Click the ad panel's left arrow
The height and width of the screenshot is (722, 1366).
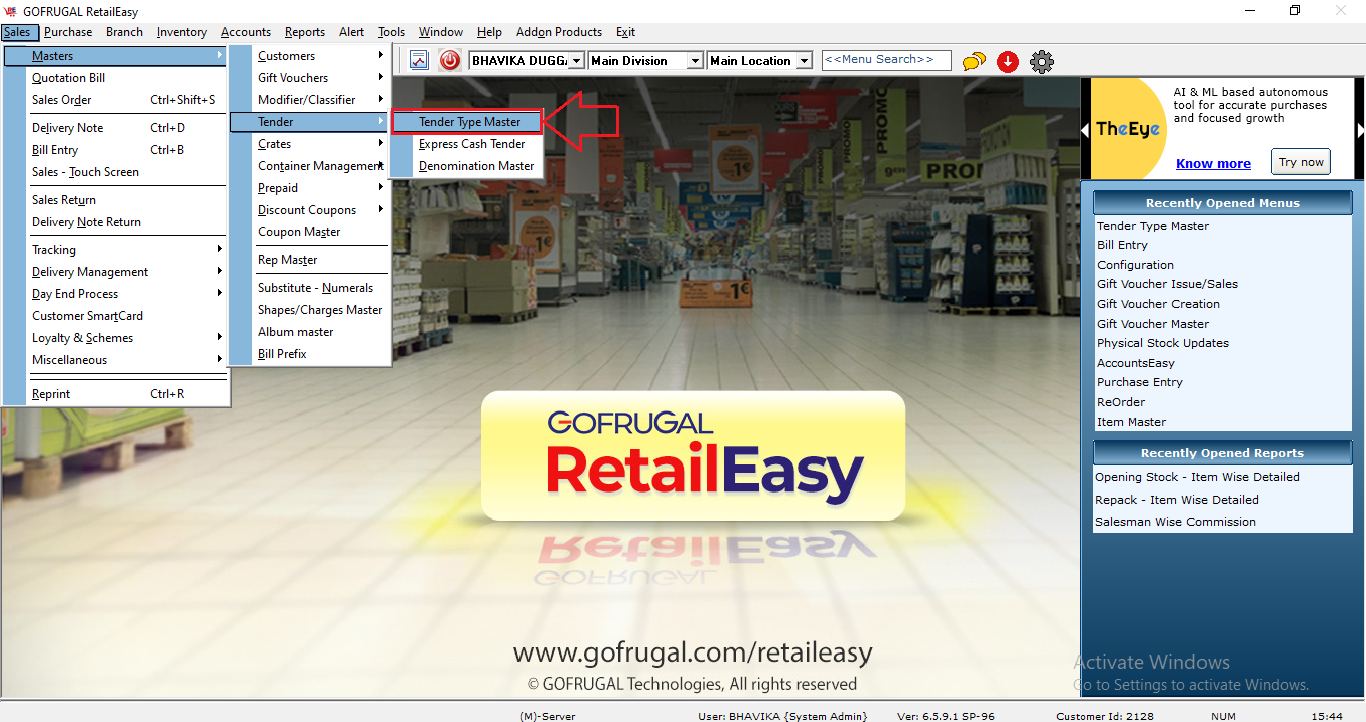[1085, 131]
